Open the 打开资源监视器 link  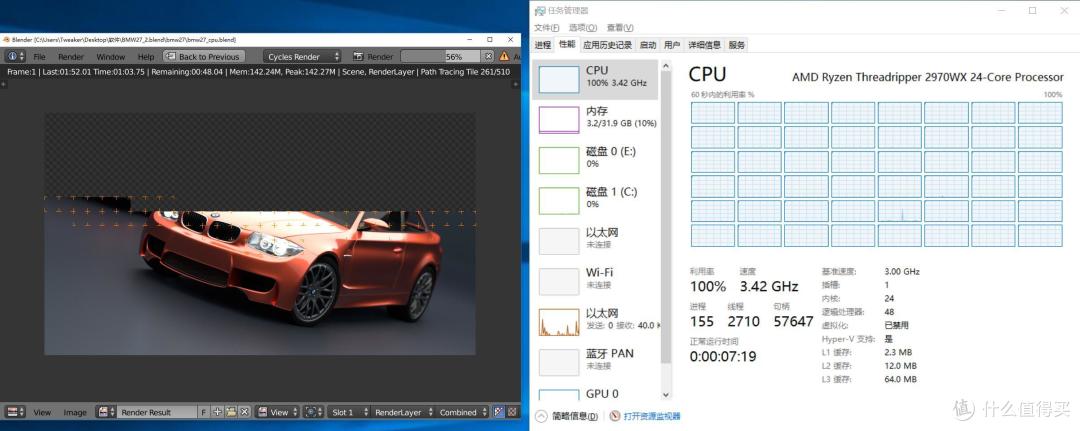point(652,416)
